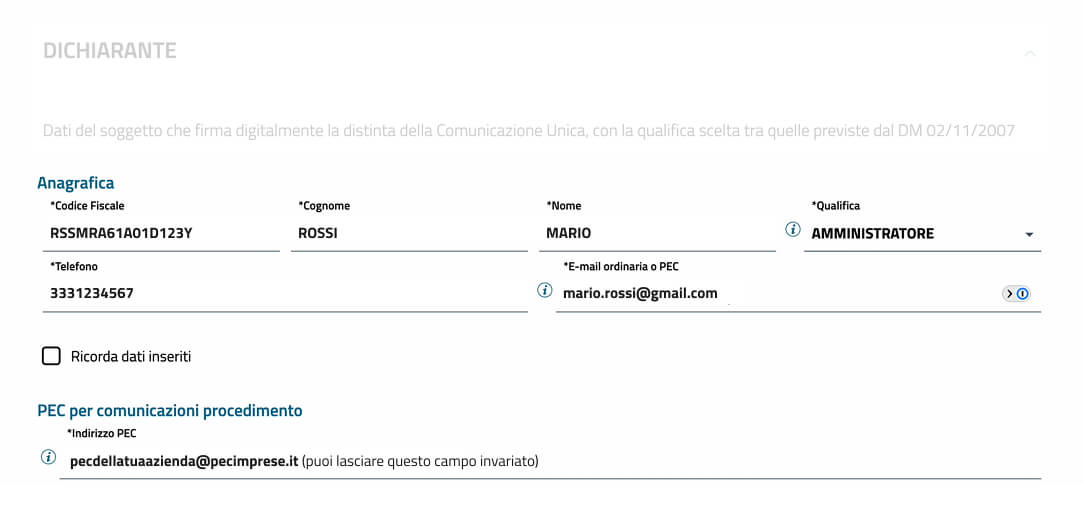Enable the Ricorda dati inseriti checkbox
The image size is (1084, 508).
pos(51,356)
